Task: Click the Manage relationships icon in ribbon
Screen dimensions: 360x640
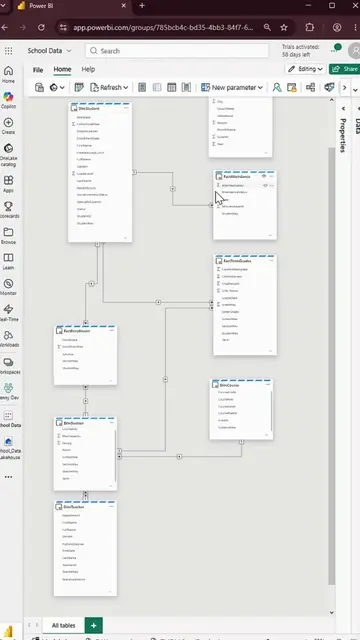Action: [311, 87]
